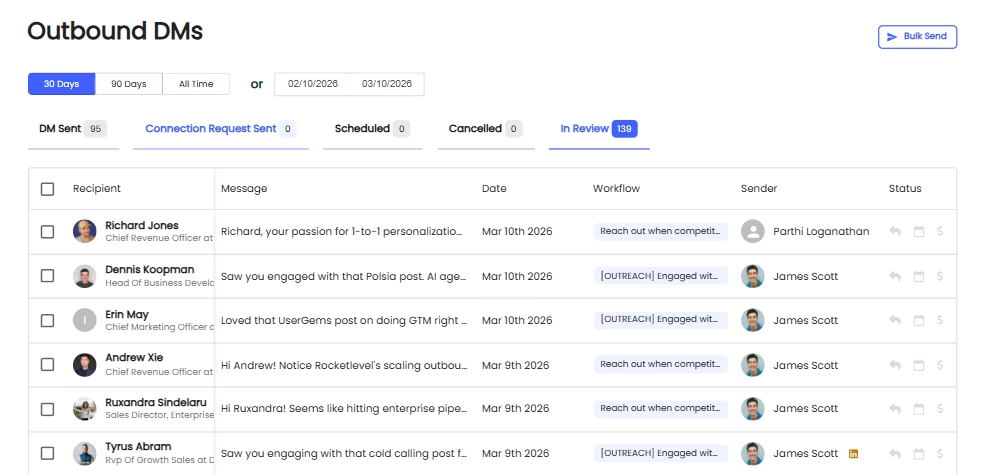
Task: Click start date field 02/10/2026
Action: [313, 84]
